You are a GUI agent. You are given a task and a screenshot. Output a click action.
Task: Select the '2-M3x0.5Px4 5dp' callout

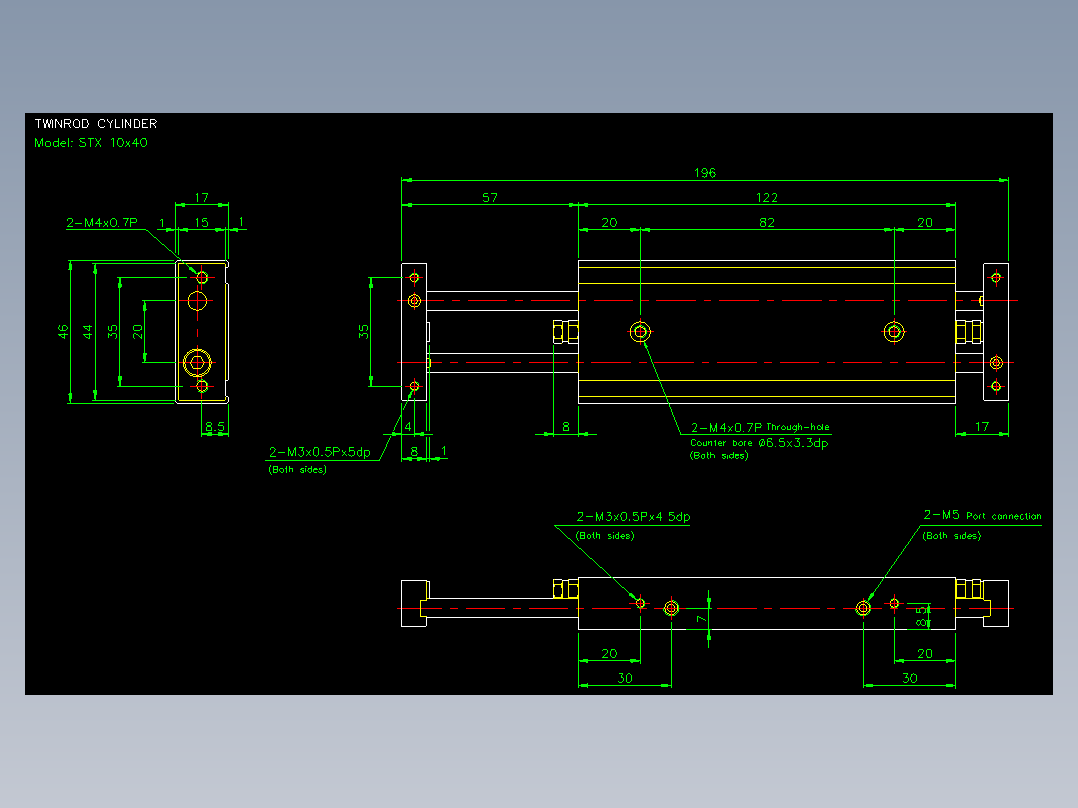pos(633,516)
